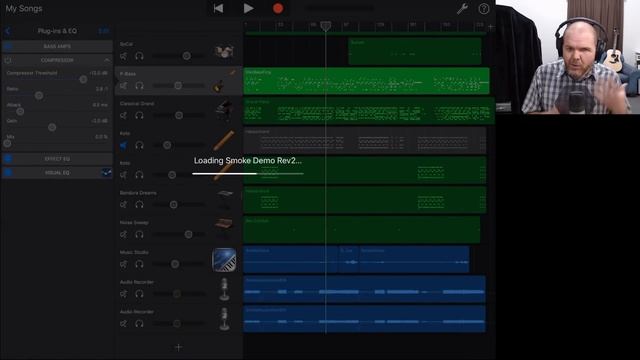This screenshot has height=360, width=640.
Task: Toggle the Effect EQ power switch
Action: [x=8, y=158]
